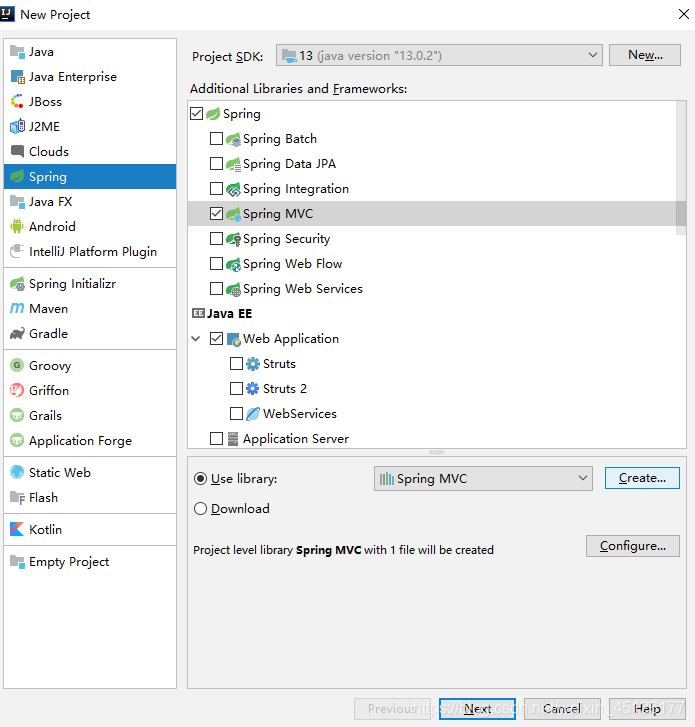Click the Next button
Image resolution: width=695 pixels, height=727 pixels.
(478, 709)
